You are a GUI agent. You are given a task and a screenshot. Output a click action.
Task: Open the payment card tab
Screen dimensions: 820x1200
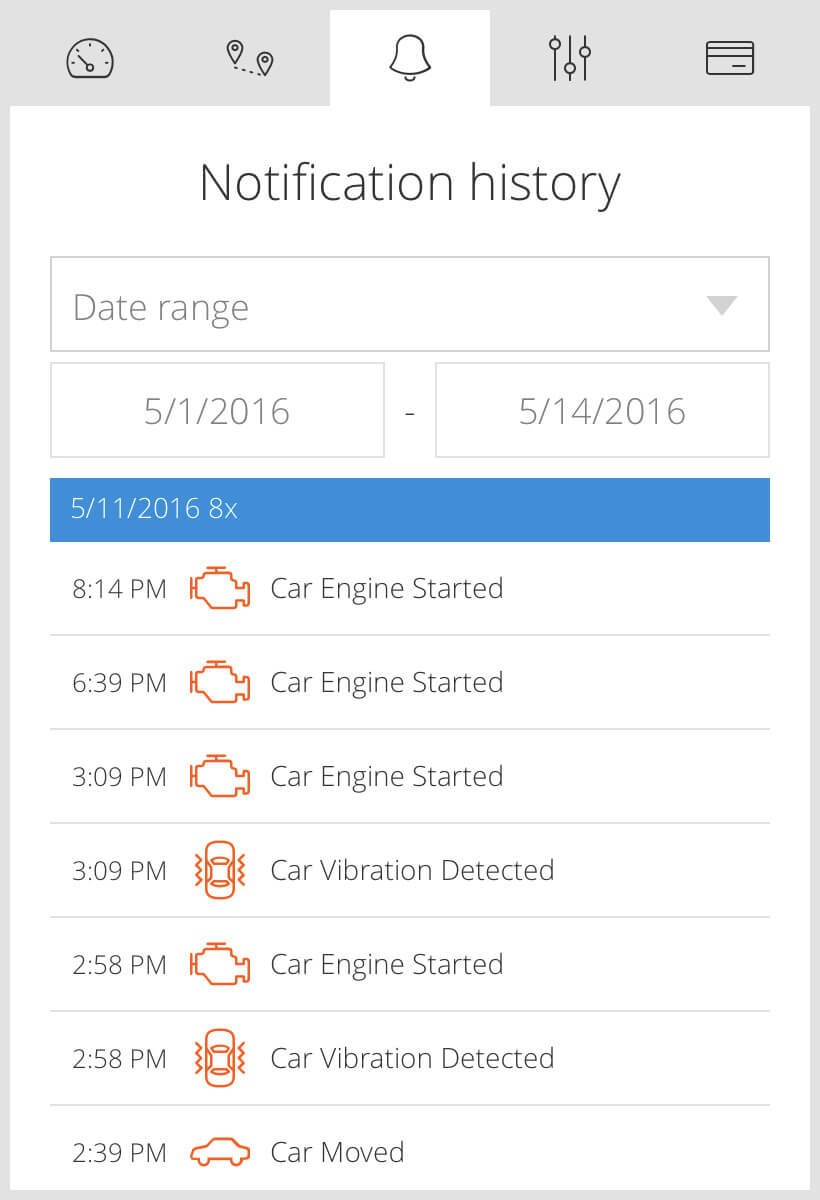click(x=730, y=58)
